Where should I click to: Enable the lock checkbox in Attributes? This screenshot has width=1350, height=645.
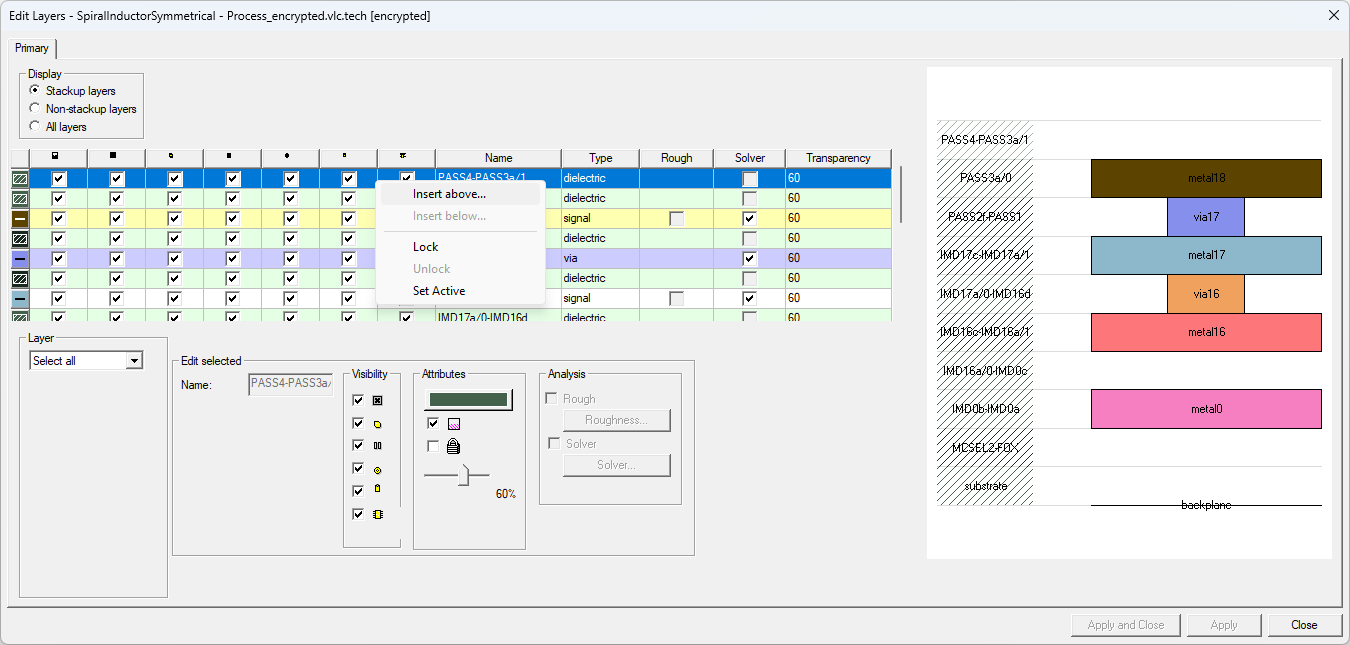pyautogui.click(x=434, y=447)
